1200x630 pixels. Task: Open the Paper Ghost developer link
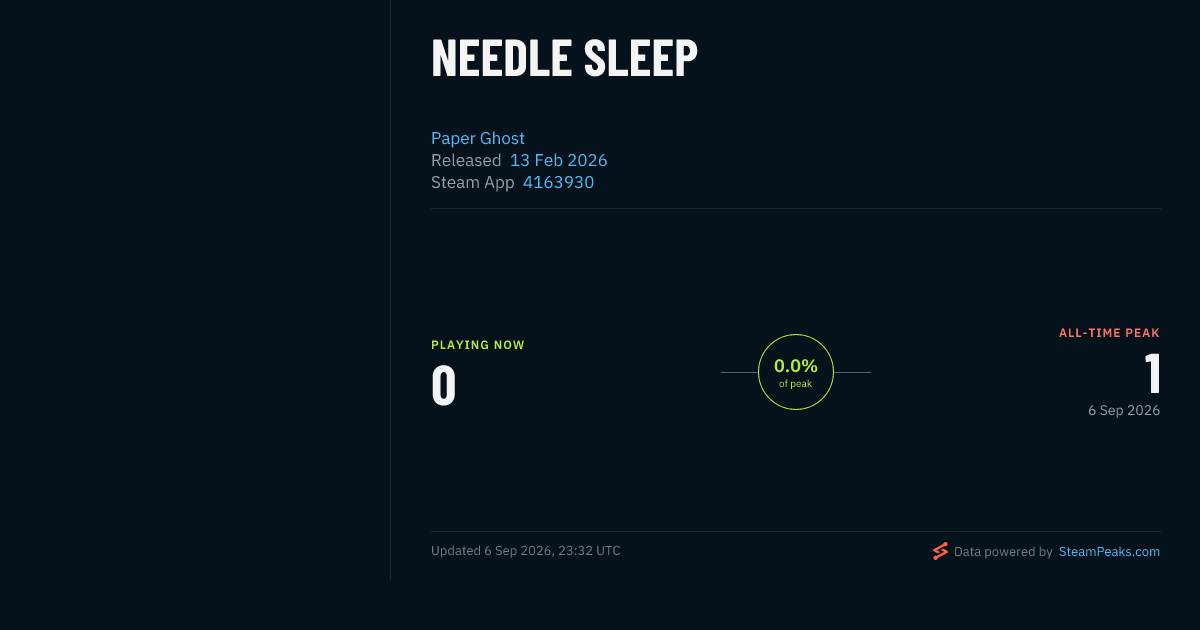click(x=478, y=138)
